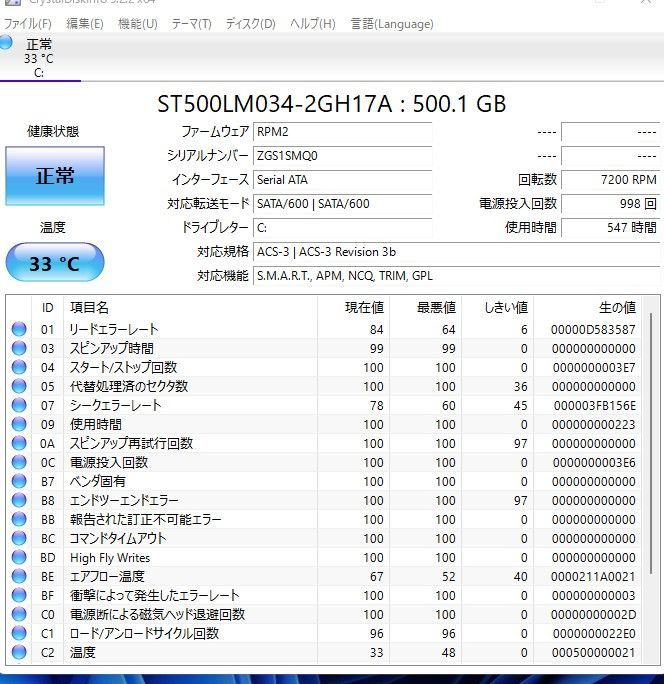The width and height of the screenshot is (664, 684).
Task: Click the status icon for row C2 温度
Action: (x=19, y=652)
